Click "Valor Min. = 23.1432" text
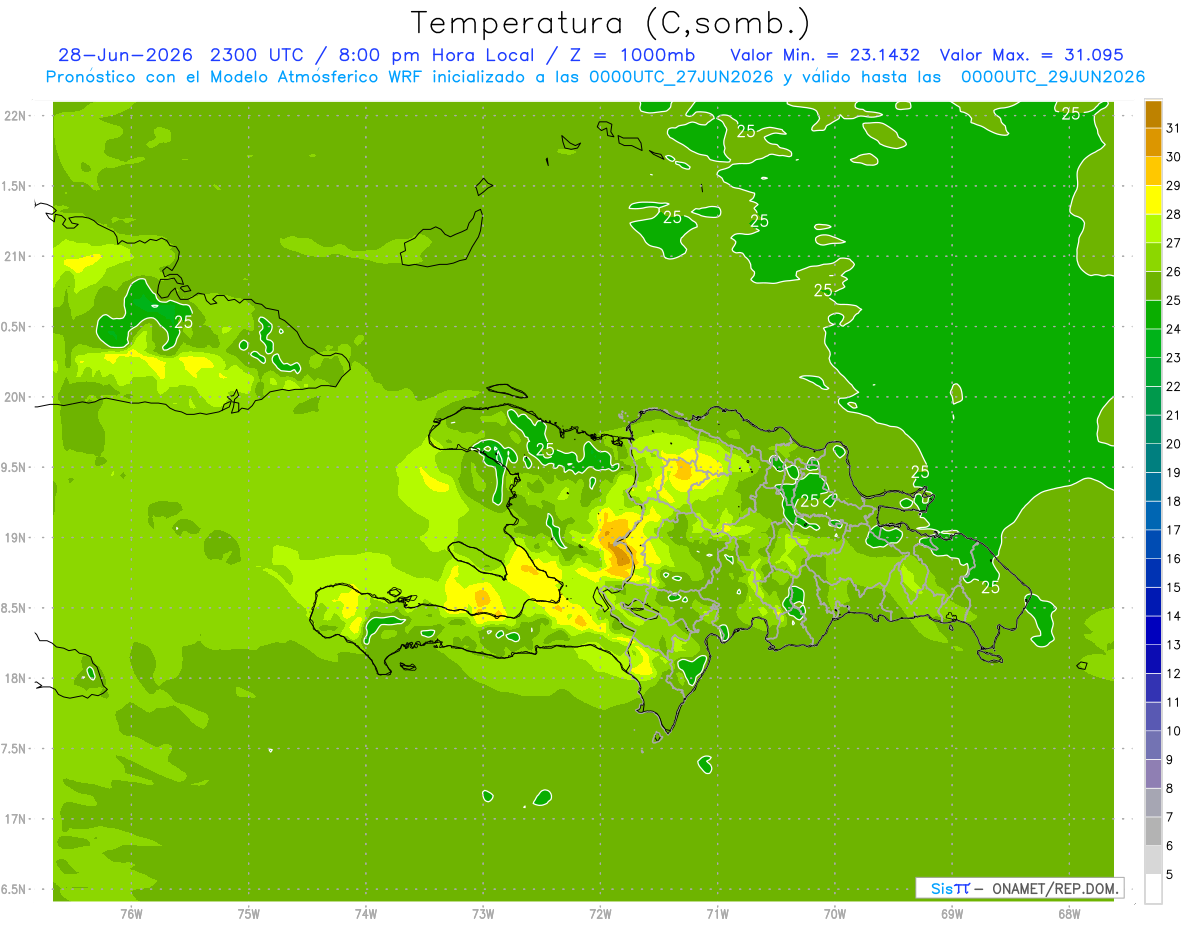The width and height of the screenshot is (1200, 927). coord(825,55)
